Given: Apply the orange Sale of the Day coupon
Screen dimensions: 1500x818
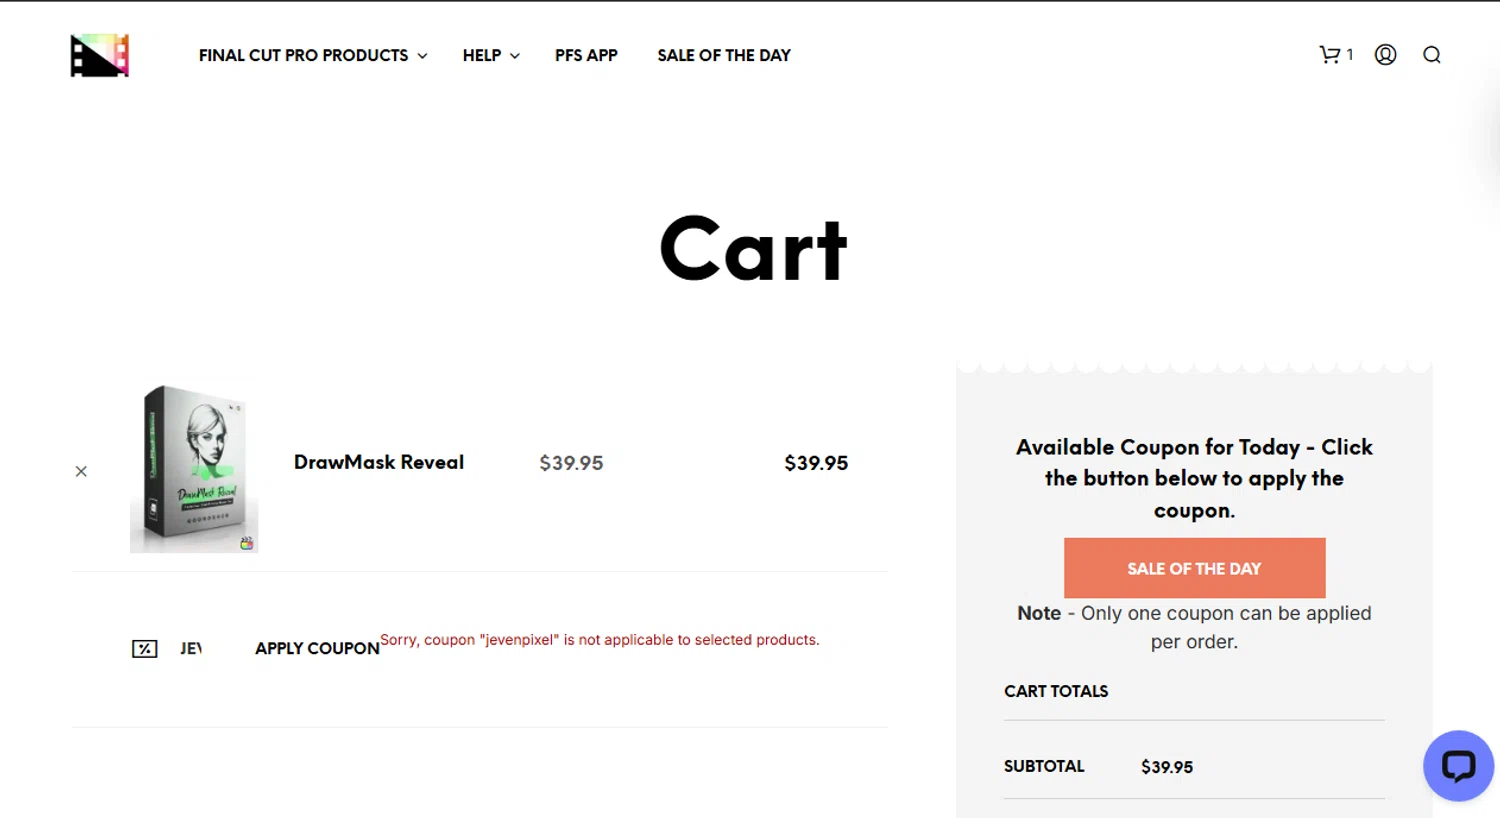Looking at the screenshot, I should [x=1194, y=568].
